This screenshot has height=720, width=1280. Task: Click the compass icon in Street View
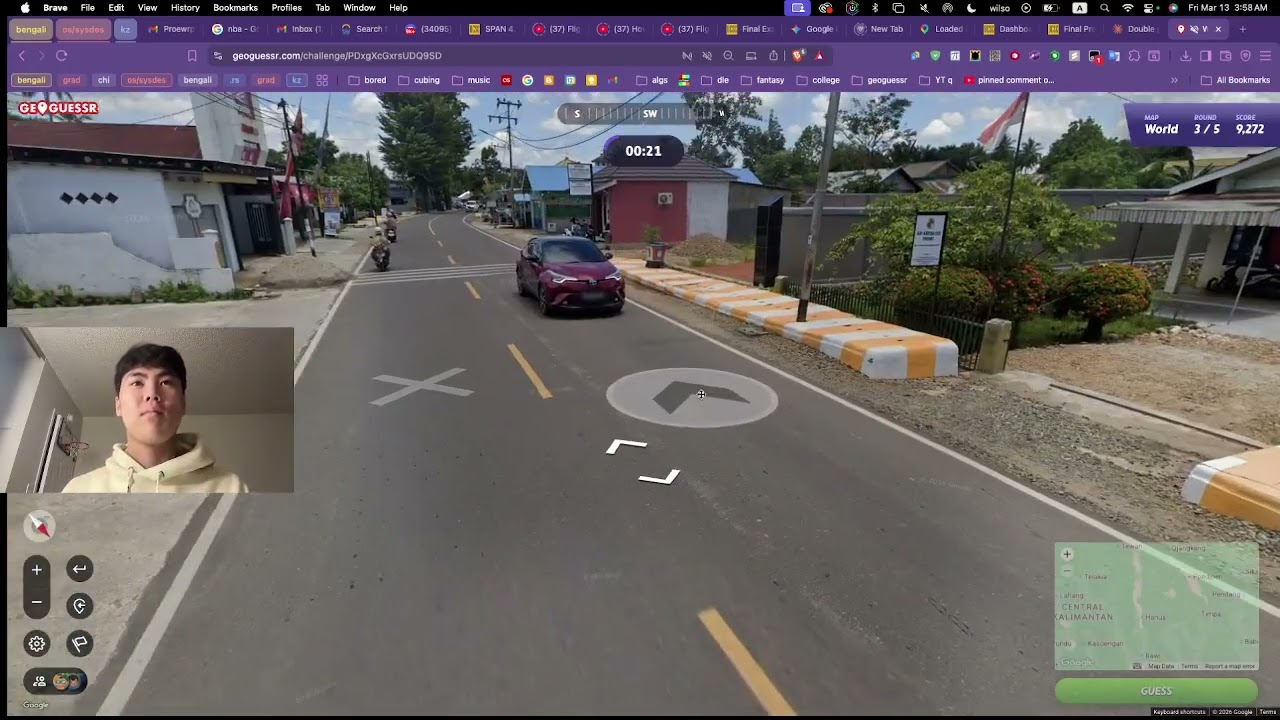click(39, 525)
